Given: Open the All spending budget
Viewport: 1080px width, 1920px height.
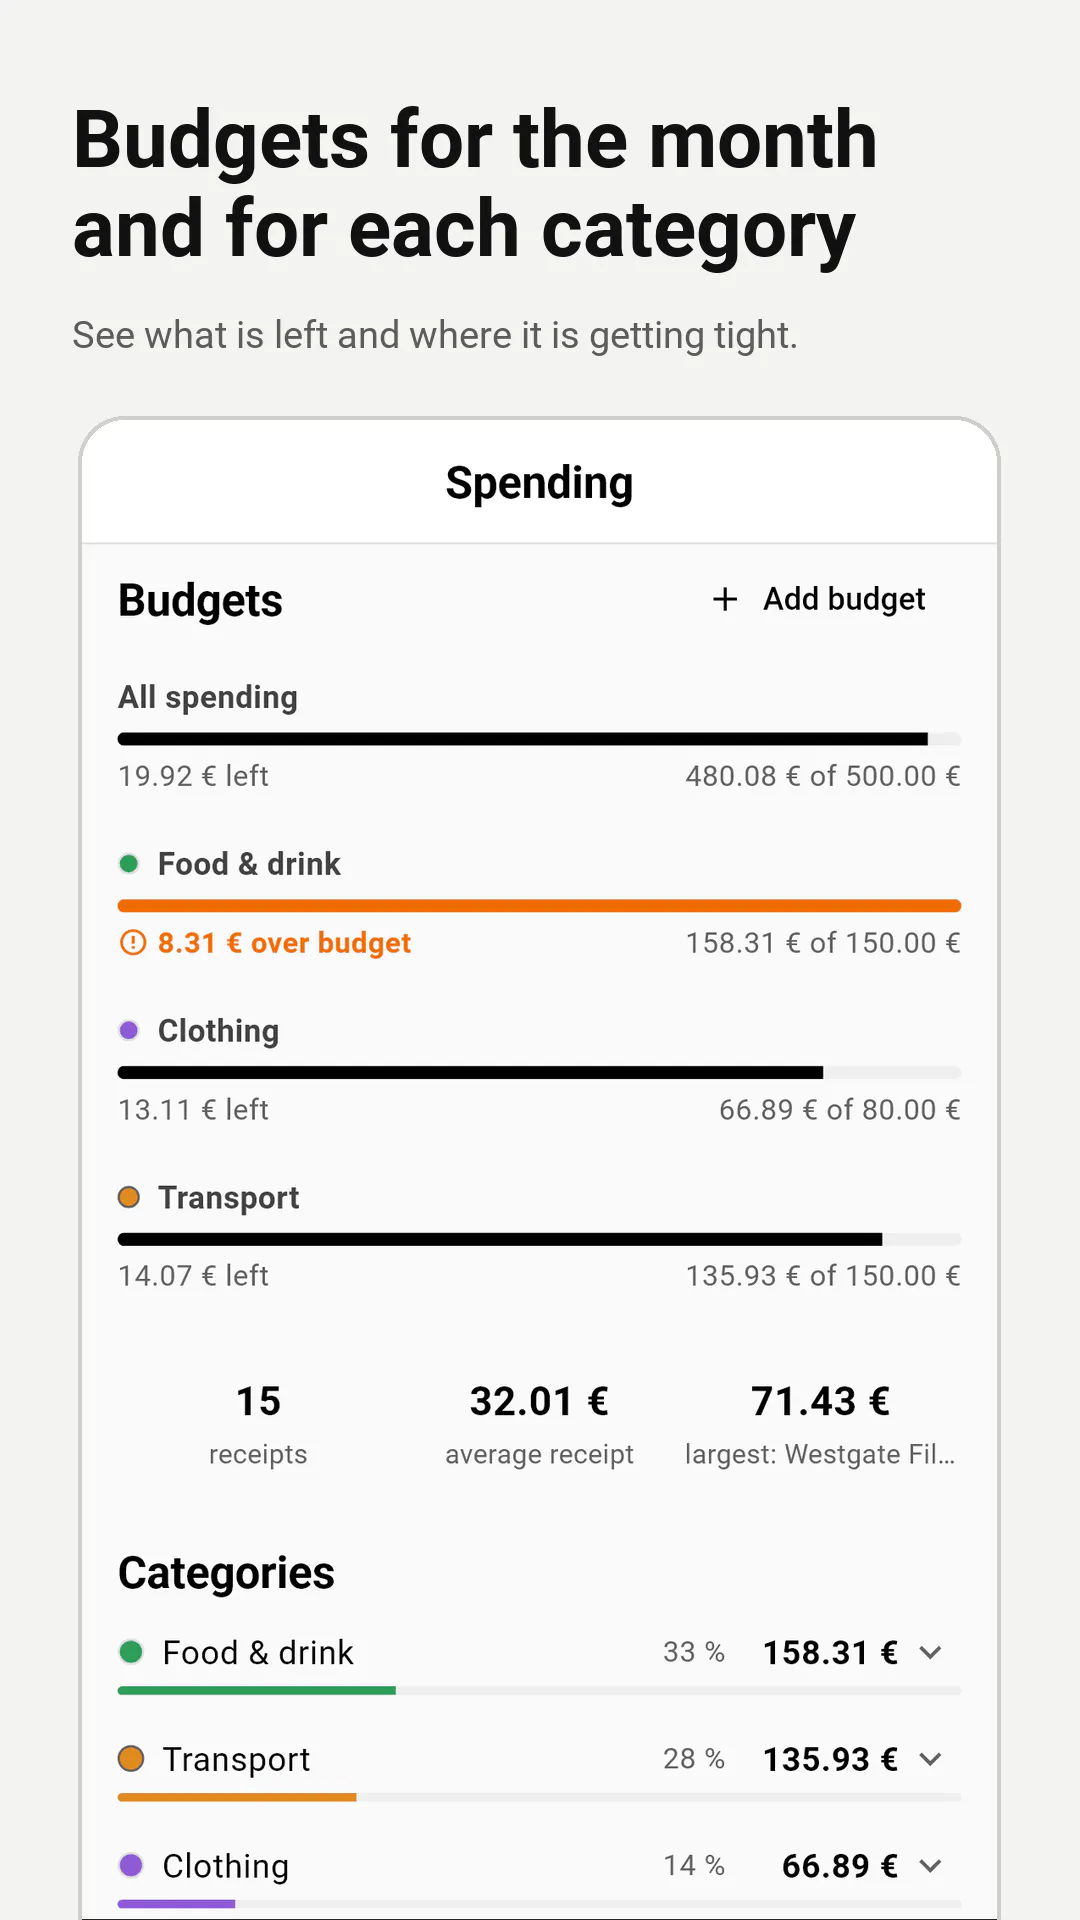Looking at the screenshot, I should [x=539, y=736].
